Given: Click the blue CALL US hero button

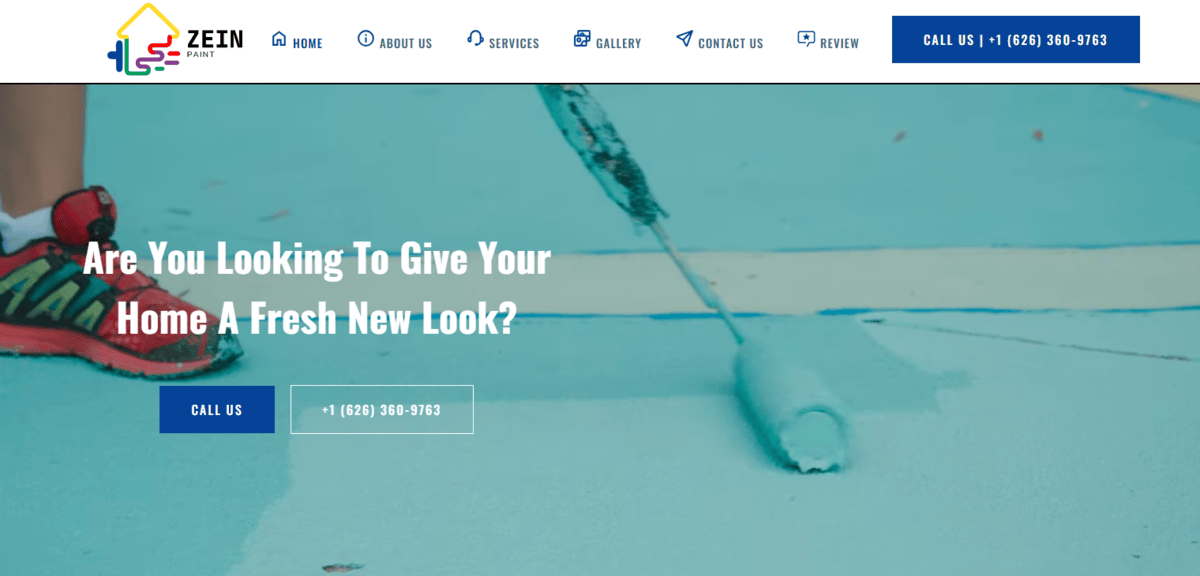Looking at the screenshot, I should coord(217,410).
